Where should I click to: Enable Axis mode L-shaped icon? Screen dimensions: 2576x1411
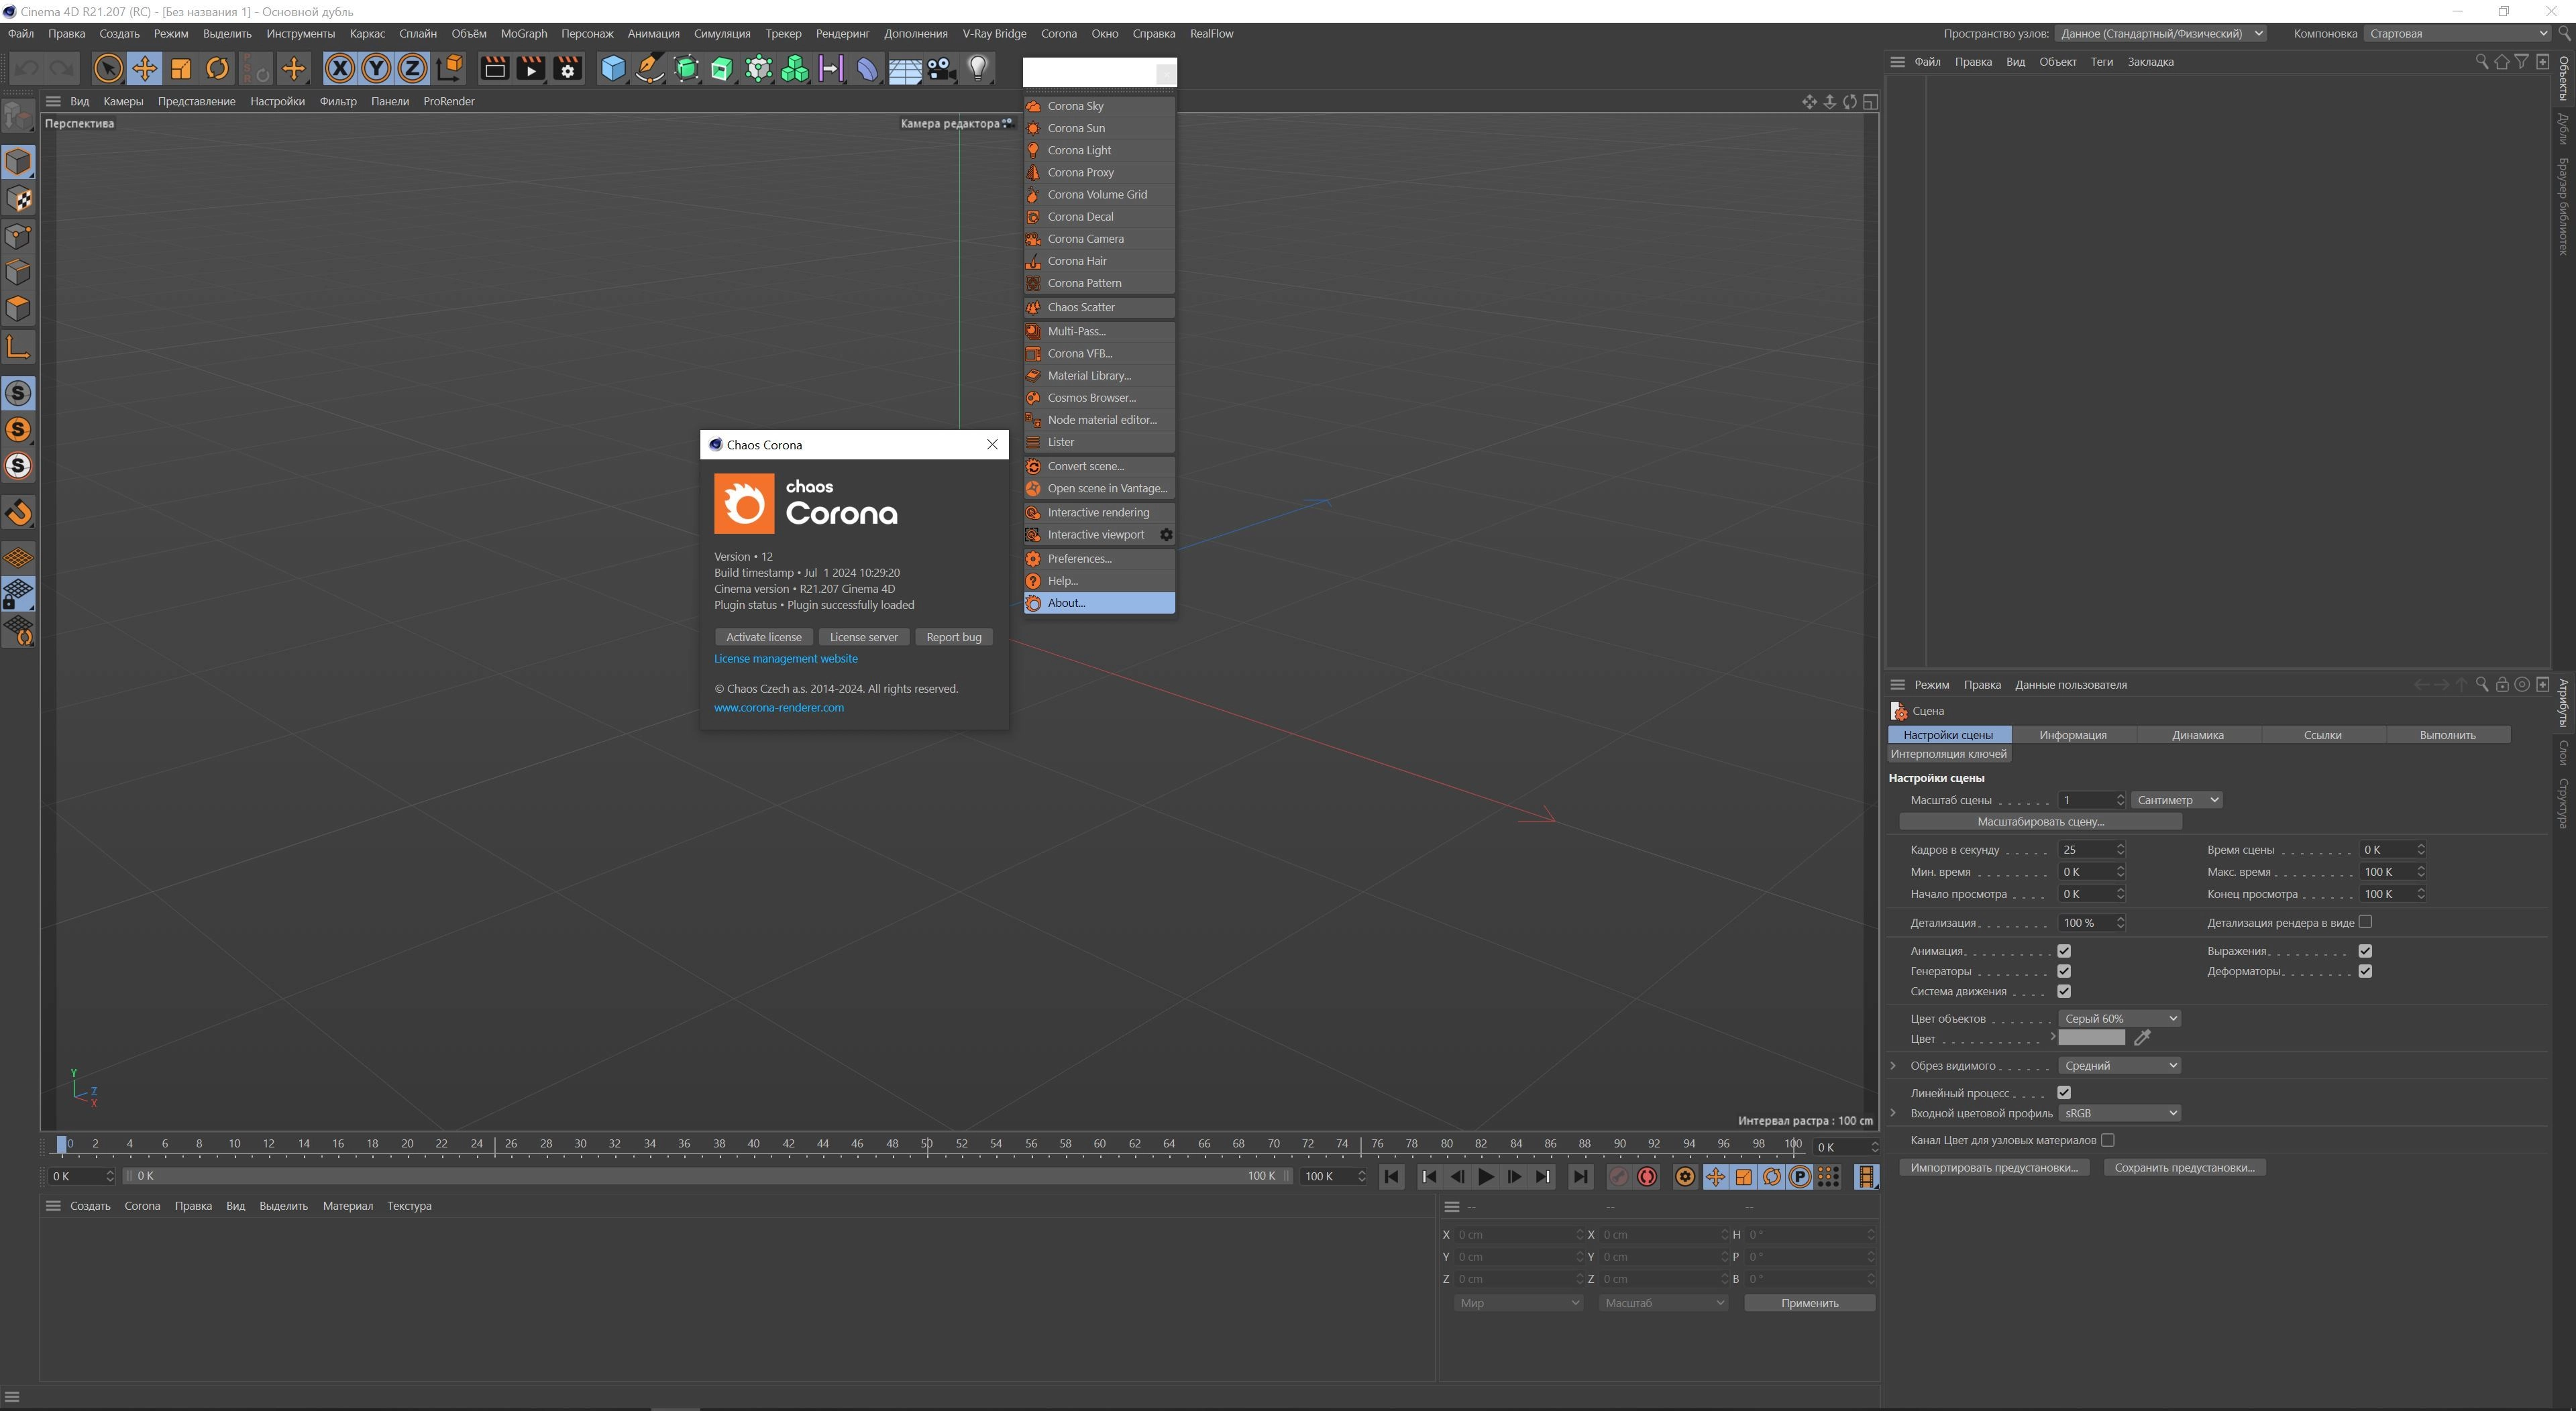point(18,347)
